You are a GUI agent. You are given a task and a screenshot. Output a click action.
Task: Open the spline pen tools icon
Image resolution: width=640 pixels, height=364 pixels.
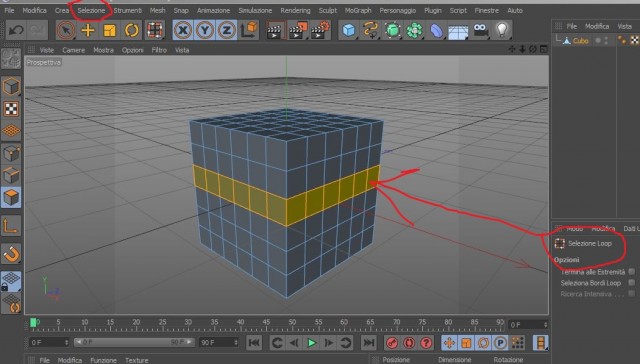[371, 31]
